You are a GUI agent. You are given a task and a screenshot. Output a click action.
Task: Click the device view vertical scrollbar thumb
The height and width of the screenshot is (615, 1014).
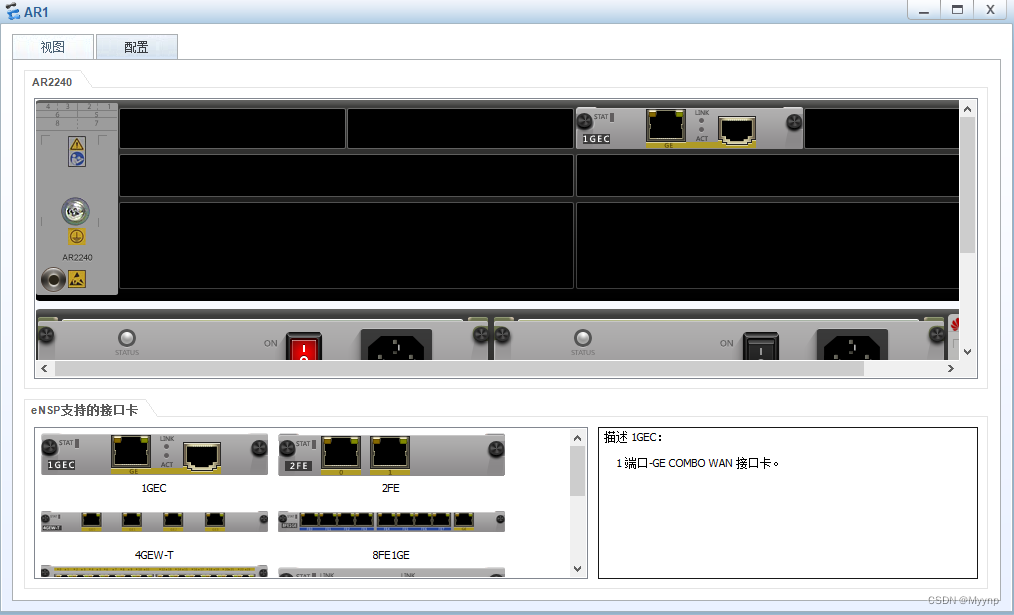click(x=967, y=185)
